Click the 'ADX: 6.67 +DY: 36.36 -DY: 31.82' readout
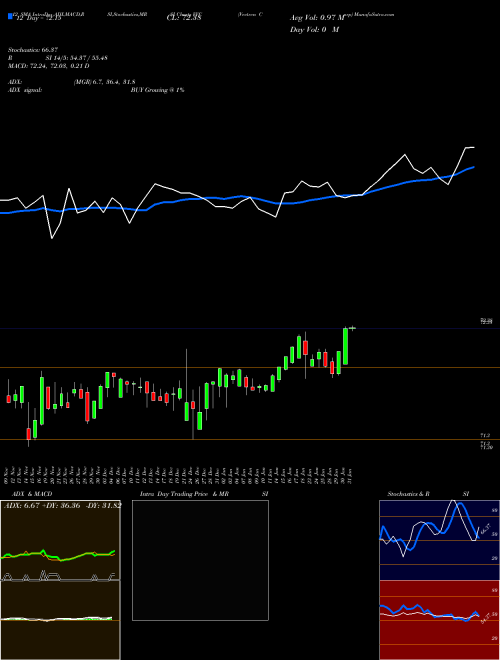500x660 pixels. [63, 505]
